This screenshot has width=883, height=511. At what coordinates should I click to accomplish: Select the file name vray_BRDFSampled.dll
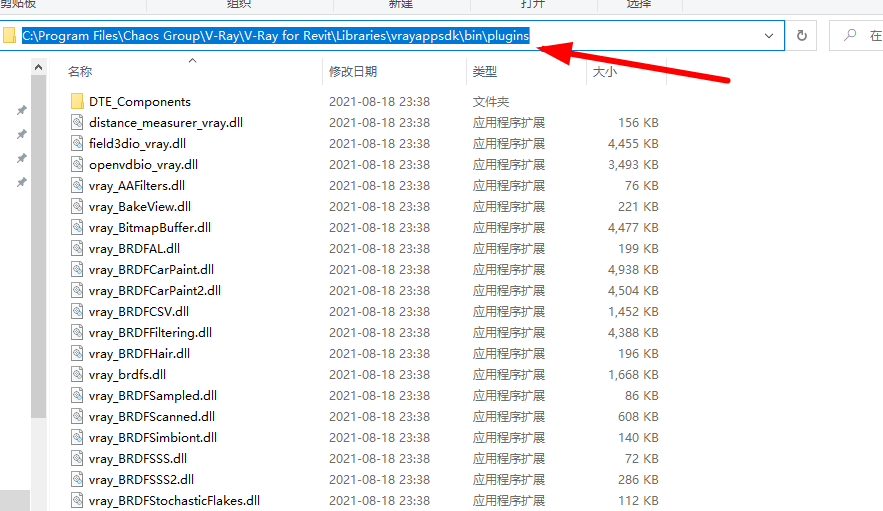(x=153, y=396)
